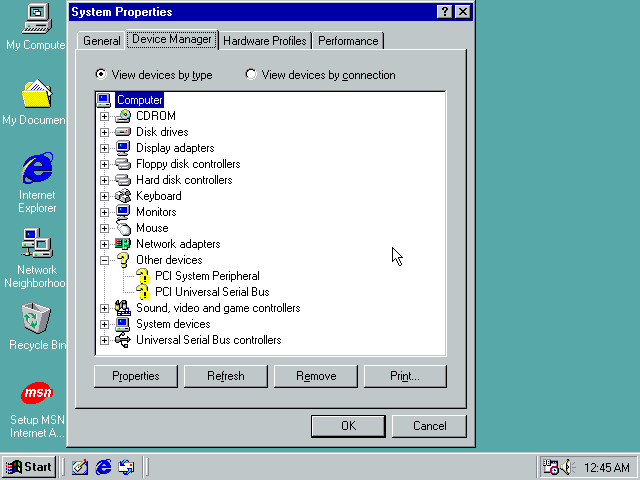Expand the Mouse tree node
Image resolution: width=640 pixels, height=480 pixels.
104,228
